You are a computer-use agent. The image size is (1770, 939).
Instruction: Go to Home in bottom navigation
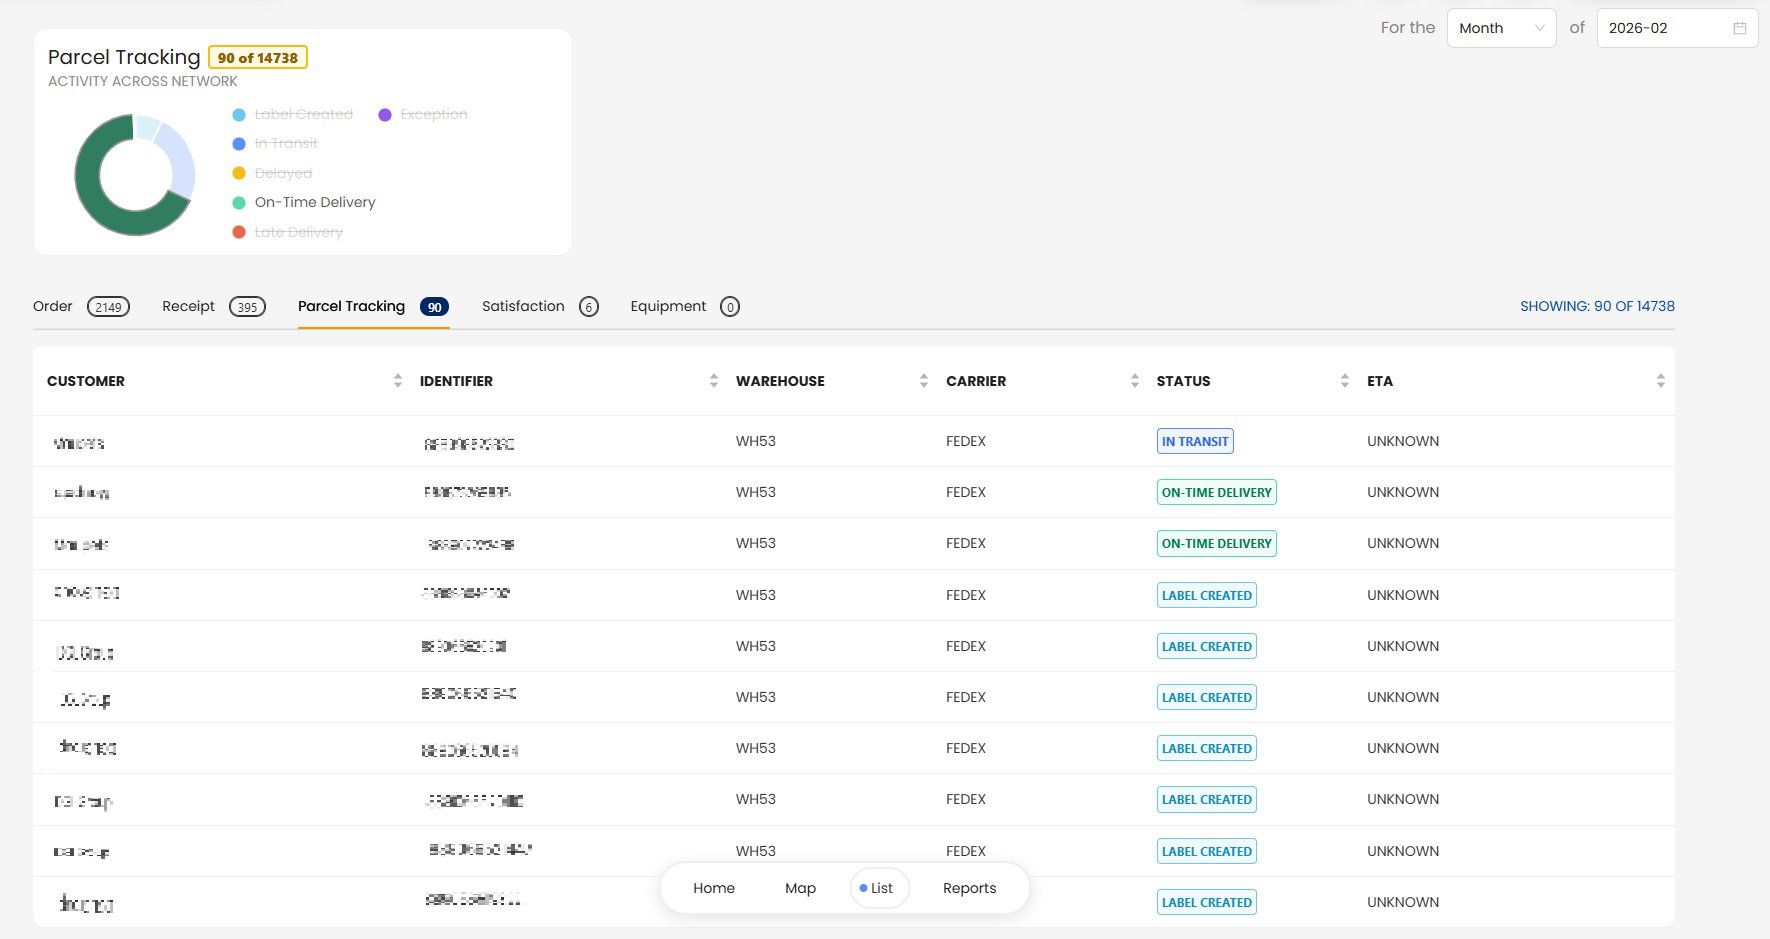coord(714,888)
